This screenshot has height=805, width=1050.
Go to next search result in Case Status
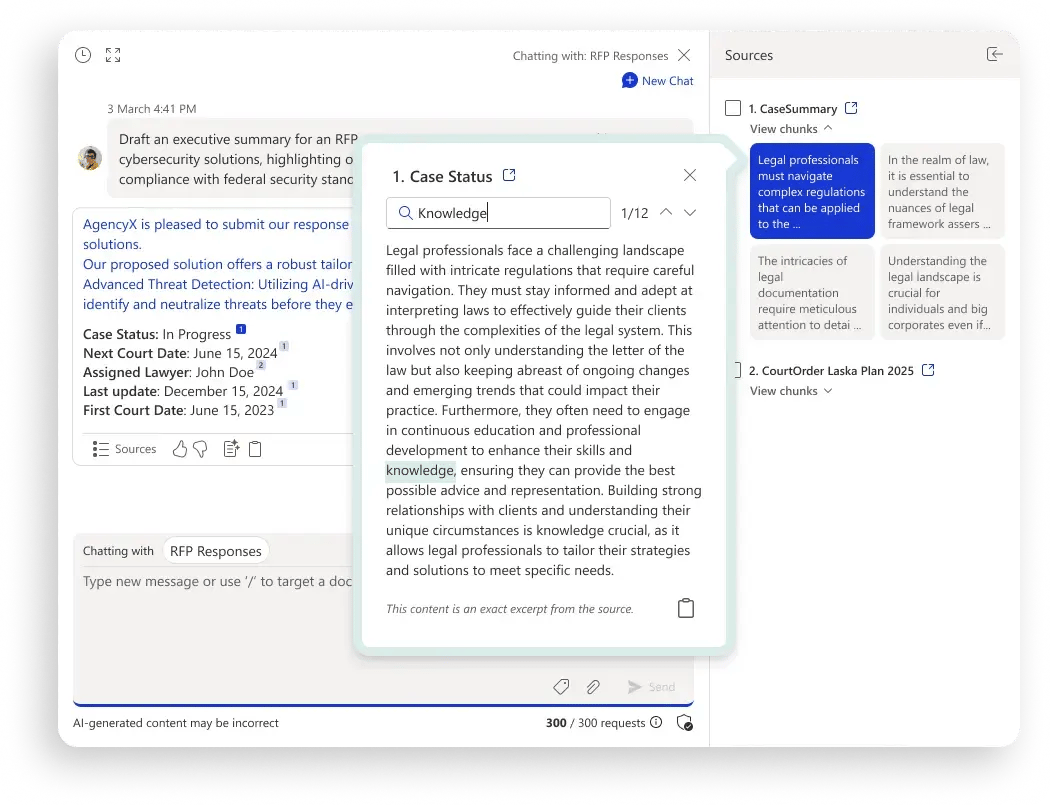coord(690,212)
